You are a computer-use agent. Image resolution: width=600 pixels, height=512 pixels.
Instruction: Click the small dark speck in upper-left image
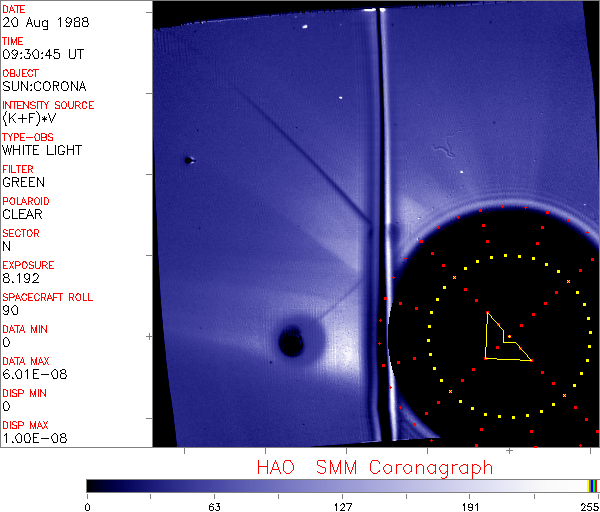coord(188,160)
